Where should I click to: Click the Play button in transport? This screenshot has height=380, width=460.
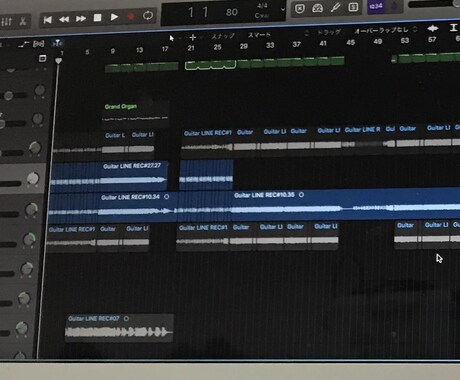(114, 17)
